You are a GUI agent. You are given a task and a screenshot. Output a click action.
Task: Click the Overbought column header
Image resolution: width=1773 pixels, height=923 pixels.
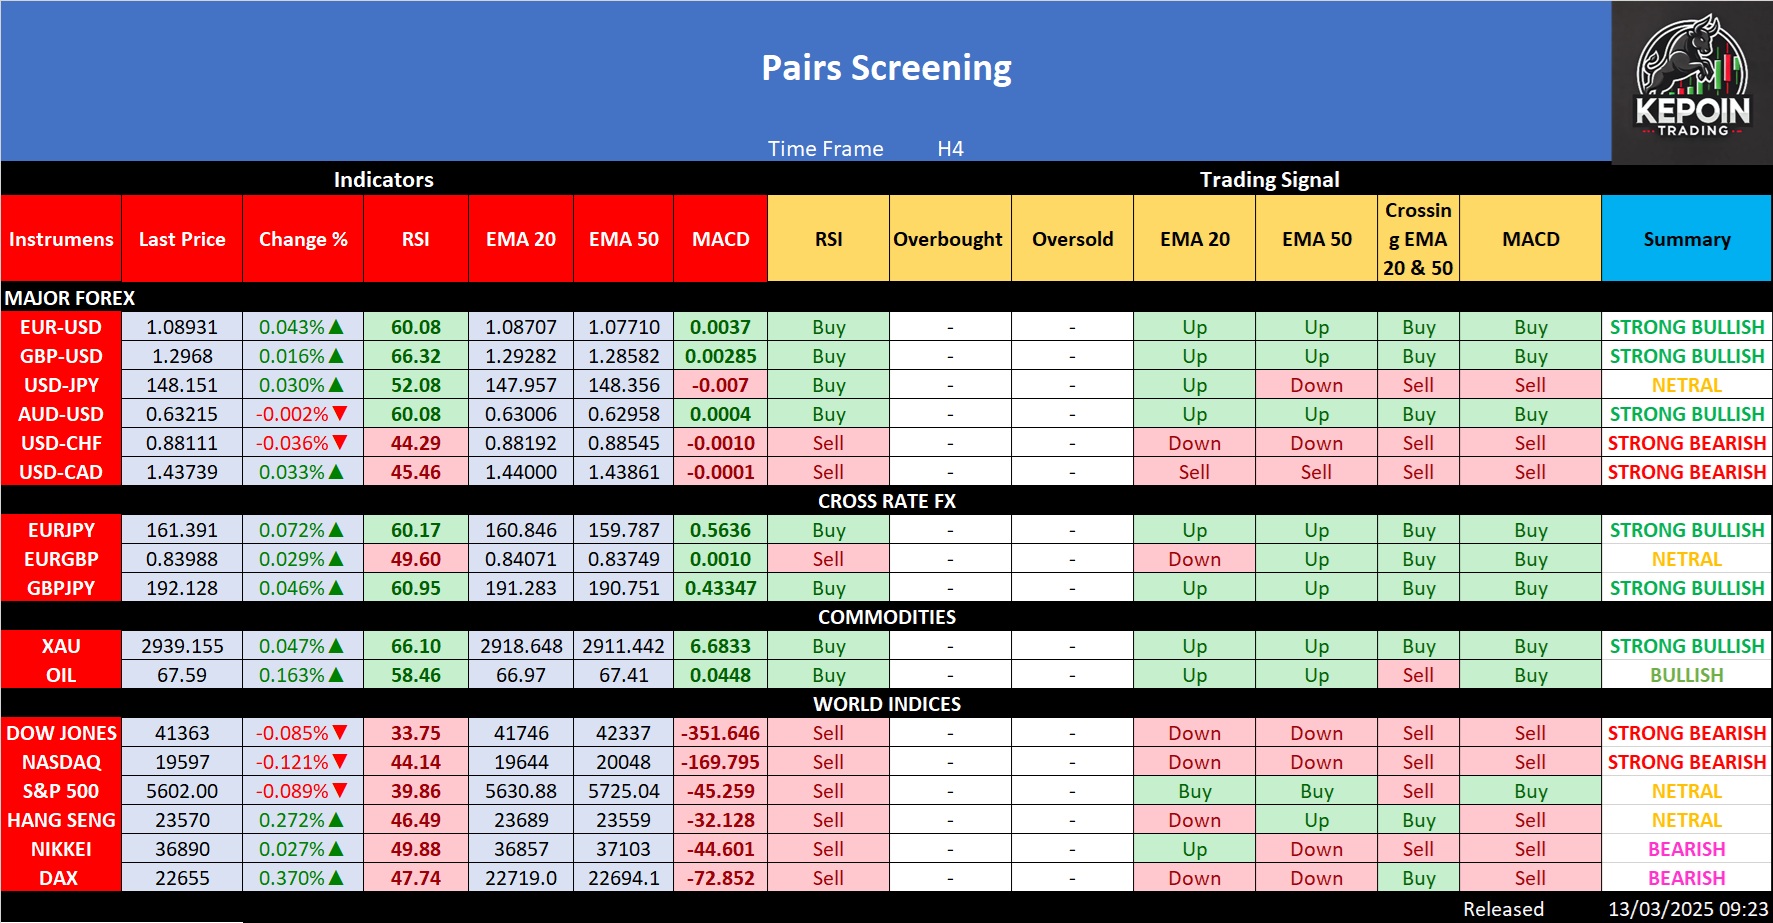click(948, 239)
